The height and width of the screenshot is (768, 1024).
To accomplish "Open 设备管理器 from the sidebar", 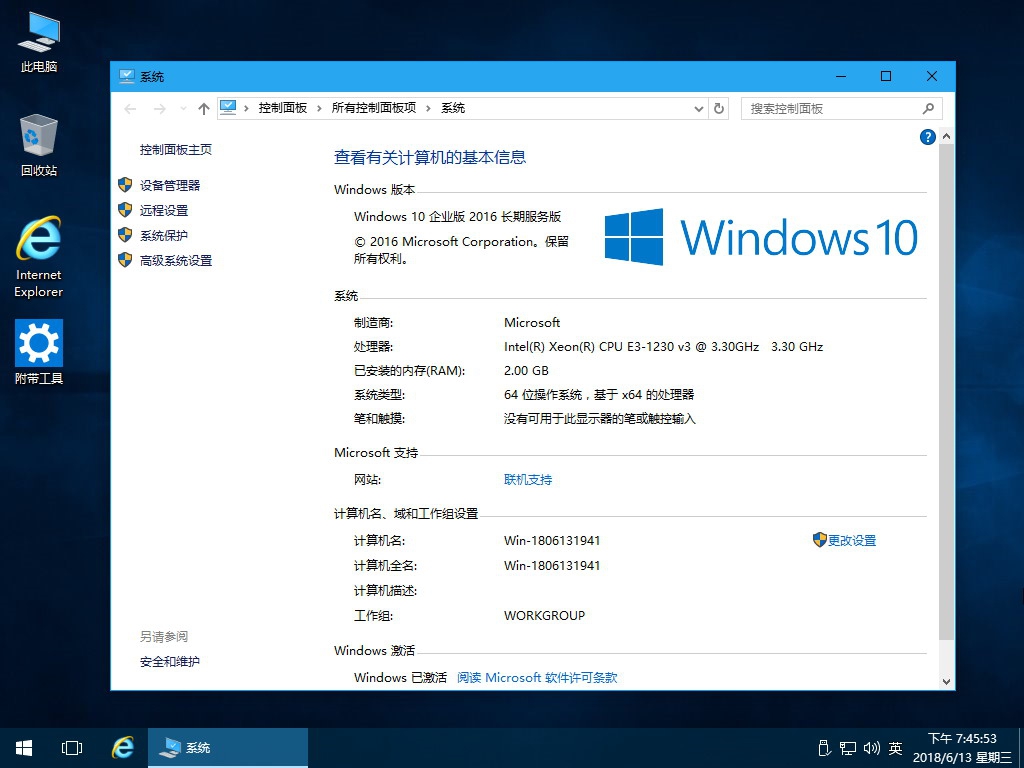I will click(170, 185).
